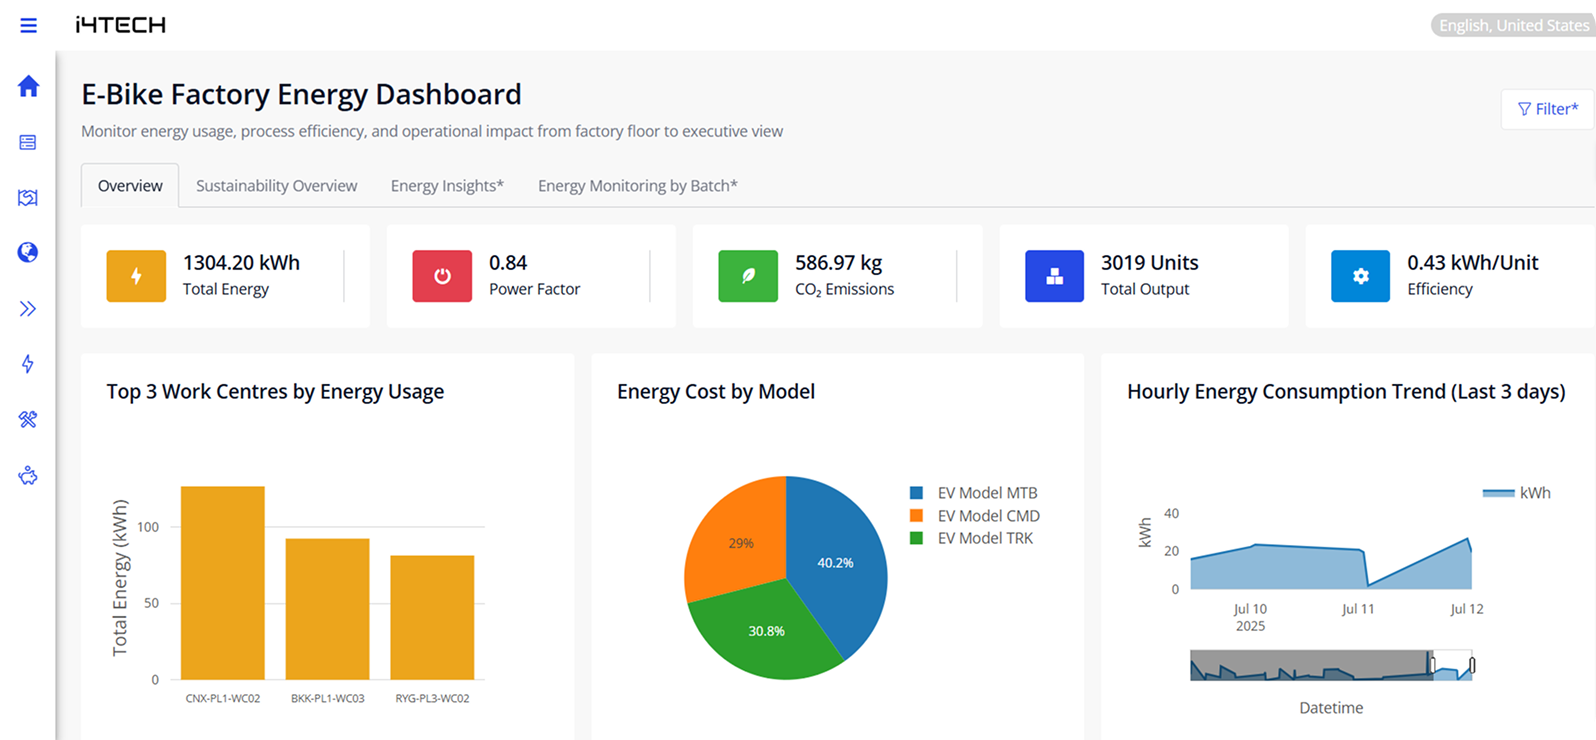Image resolution: width=1596 pixels, height=740 pixels.
Task: Toggle EV Model TRK legend entry
Action: 984,538
